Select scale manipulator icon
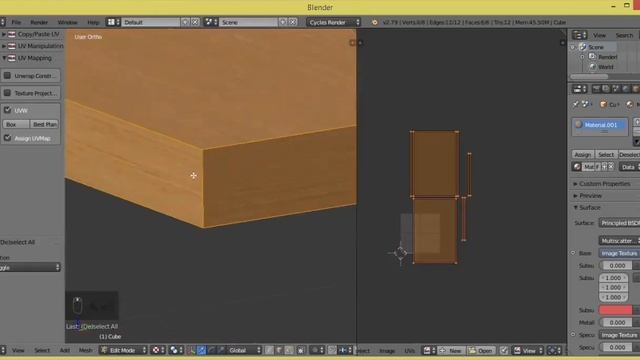This screenshot has width=640, height=360. [x=221, y=350]
